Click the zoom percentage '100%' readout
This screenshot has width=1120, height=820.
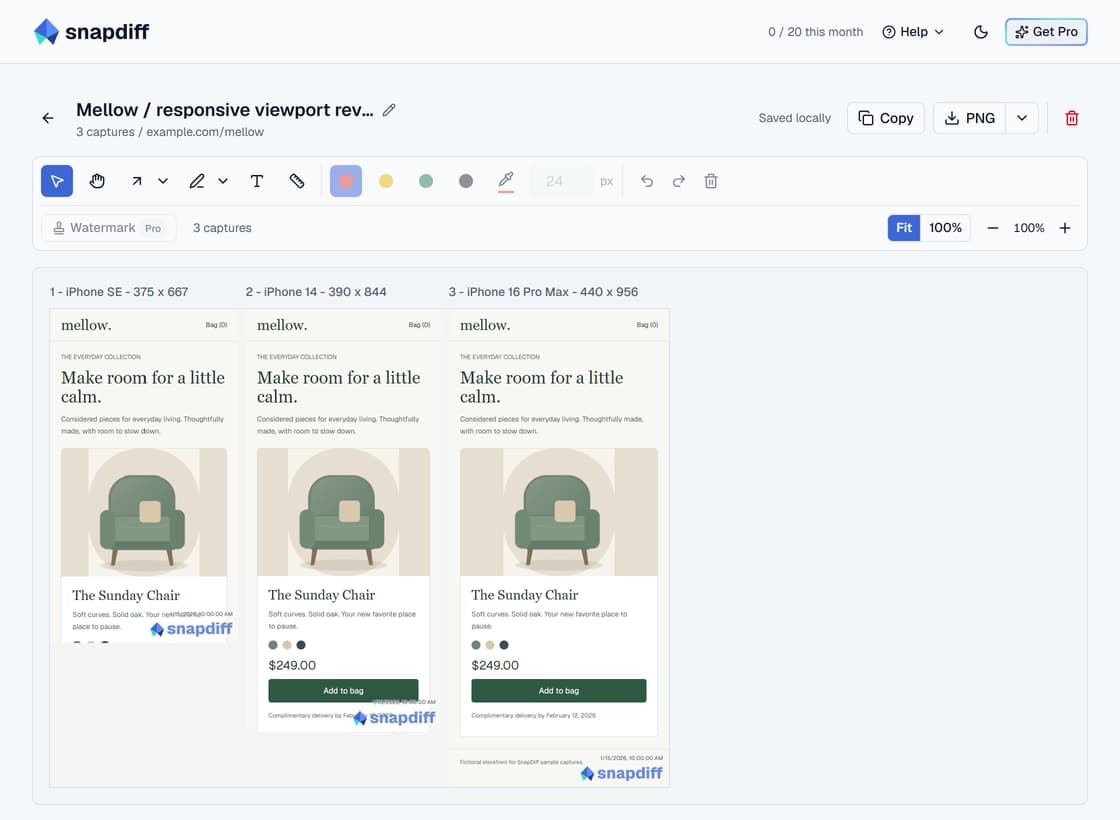pos(1029,228)
